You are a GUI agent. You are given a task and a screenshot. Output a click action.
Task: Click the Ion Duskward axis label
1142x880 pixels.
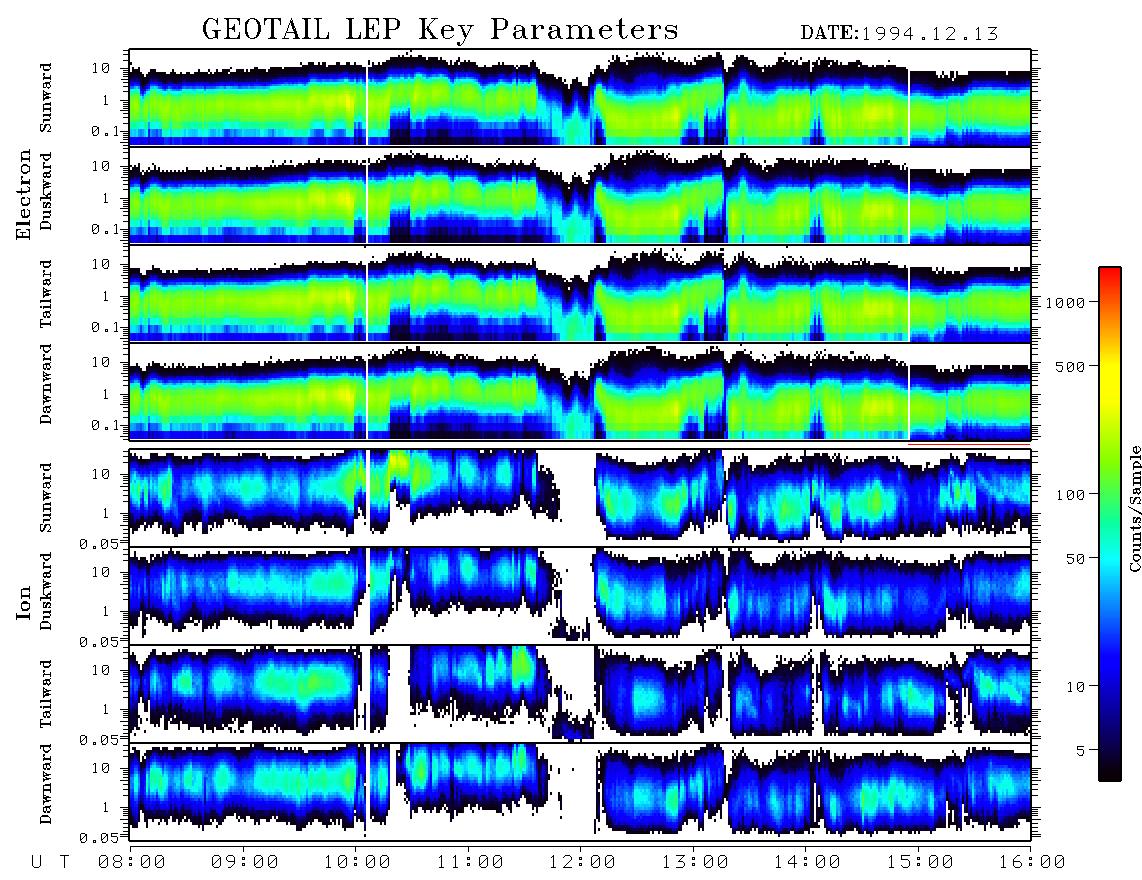46,591
